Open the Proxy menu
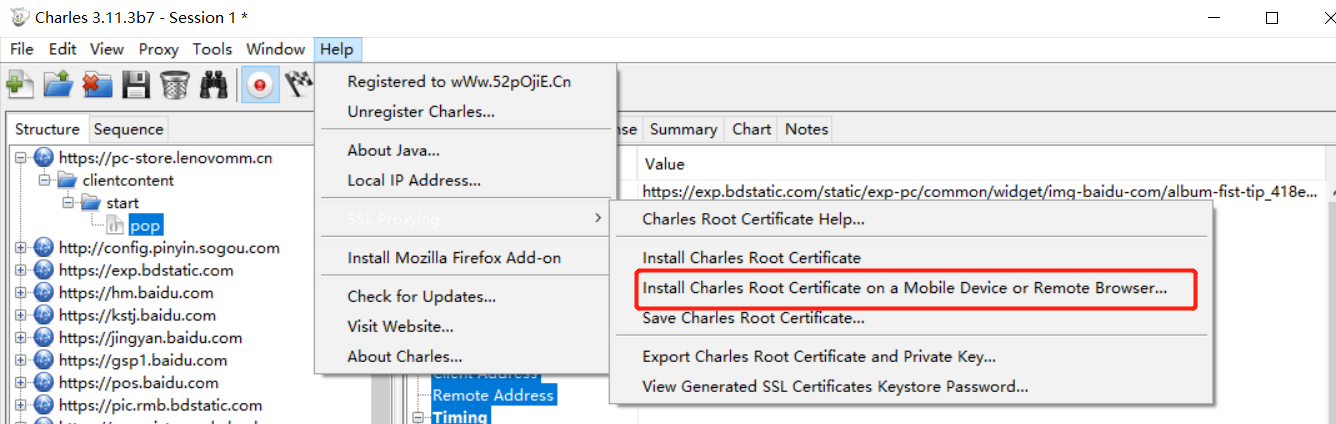The height and width of the screenshot is (424, 1336). click(159, 49)
